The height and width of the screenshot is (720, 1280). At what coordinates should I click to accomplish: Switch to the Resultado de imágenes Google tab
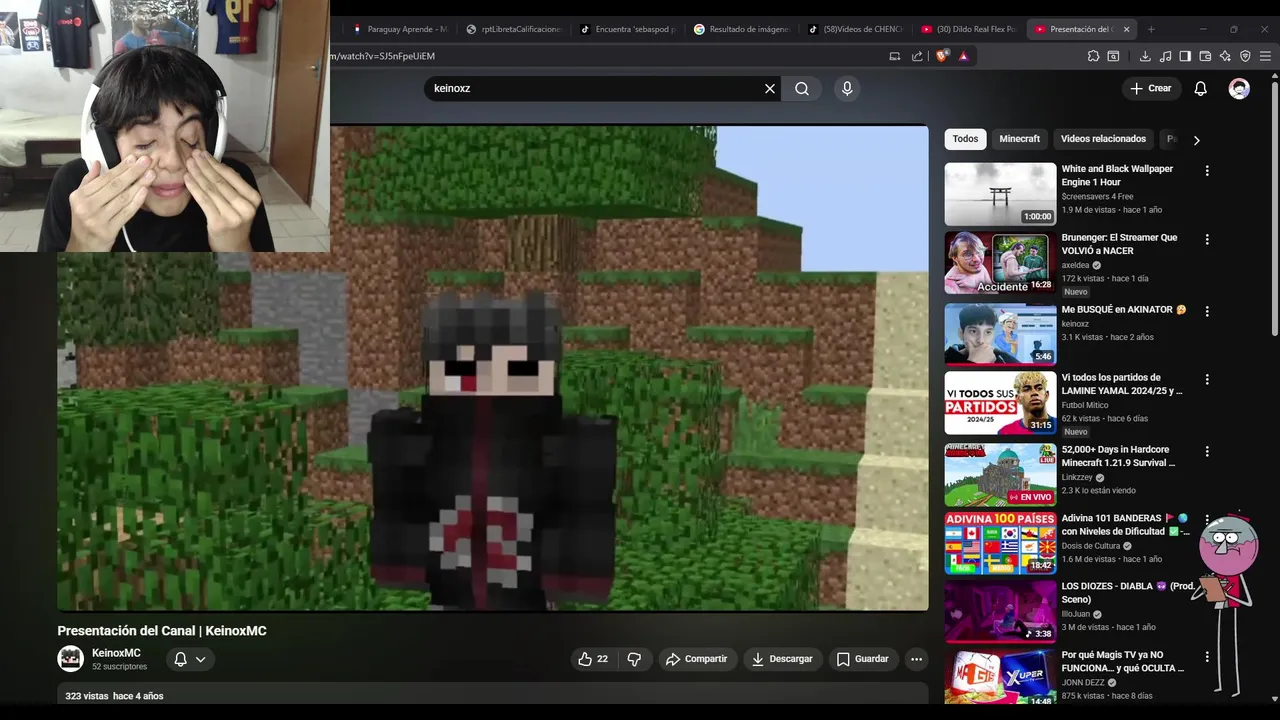(741, 29)
